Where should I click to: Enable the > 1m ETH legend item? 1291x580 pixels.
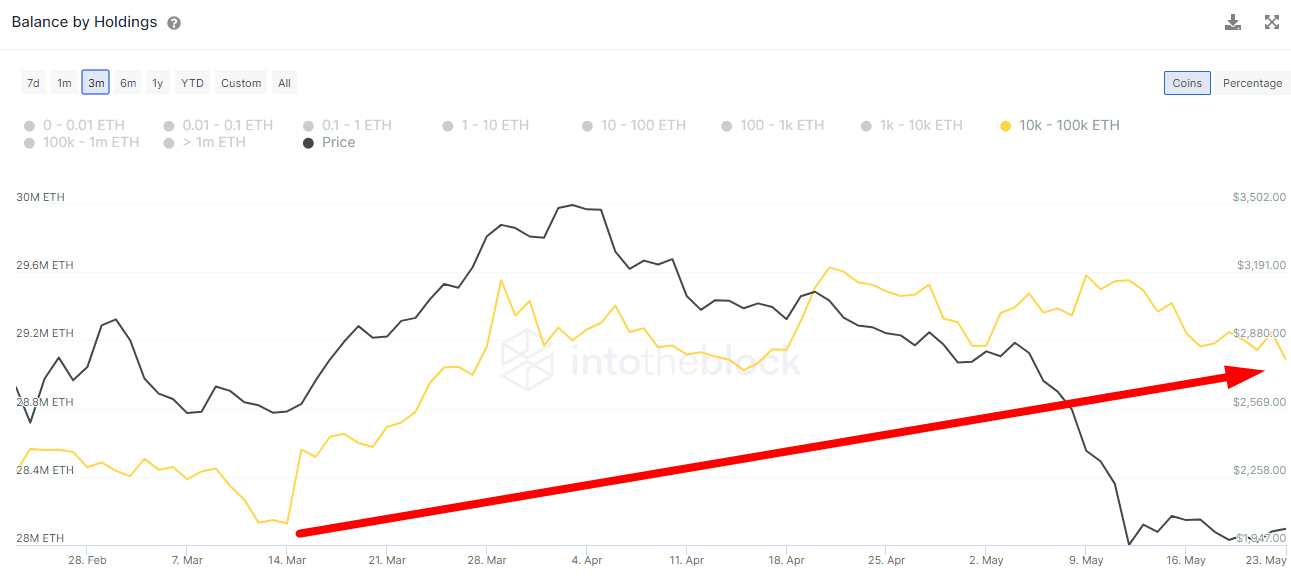(213, 142)
